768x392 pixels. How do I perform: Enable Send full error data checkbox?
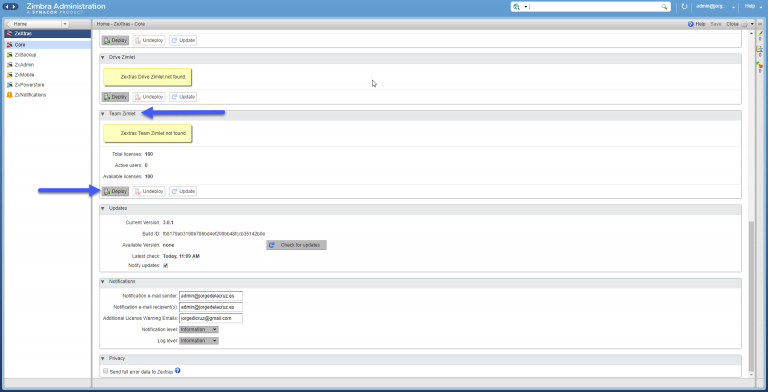(x=105, y=371)
